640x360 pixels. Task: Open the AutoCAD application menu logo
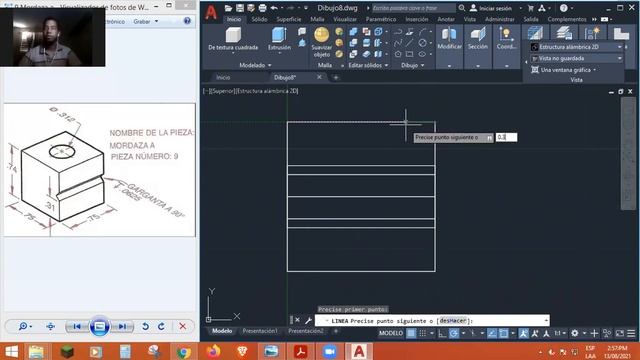[x=211, y=12]
